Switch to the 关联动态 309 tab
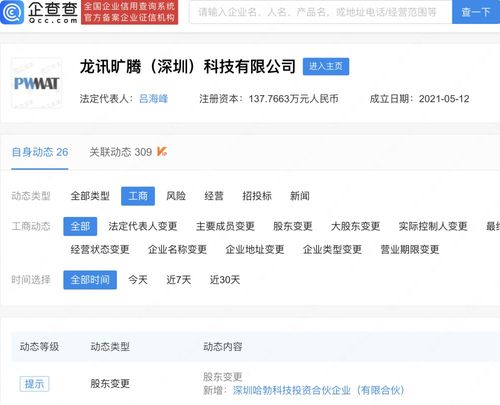 point(120,152)
